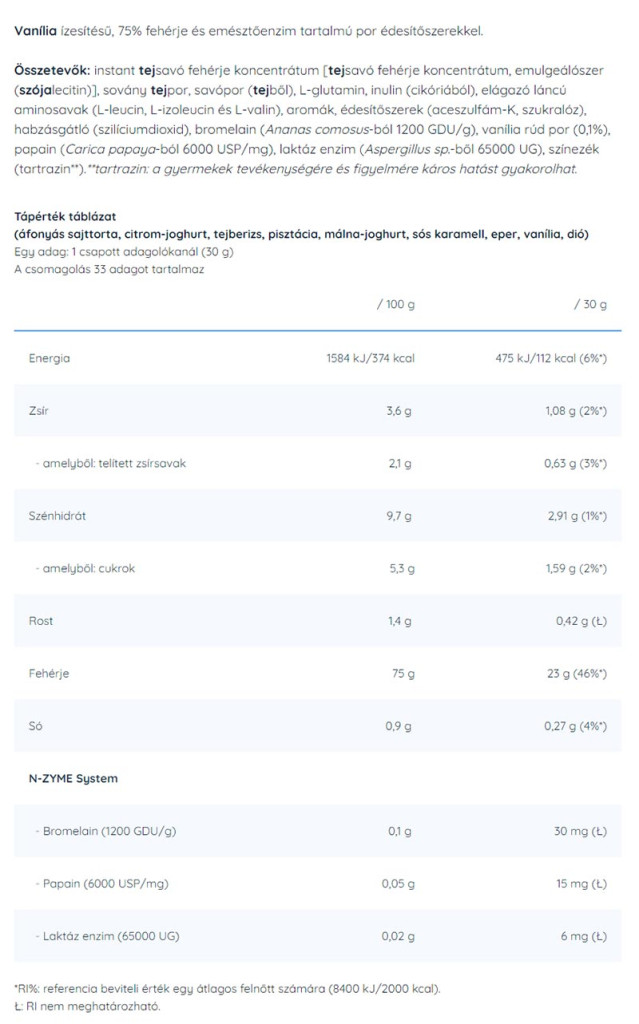
Task: Click the Szénhidrát row label
Action: pyautogui.click(x=56, y=516)
